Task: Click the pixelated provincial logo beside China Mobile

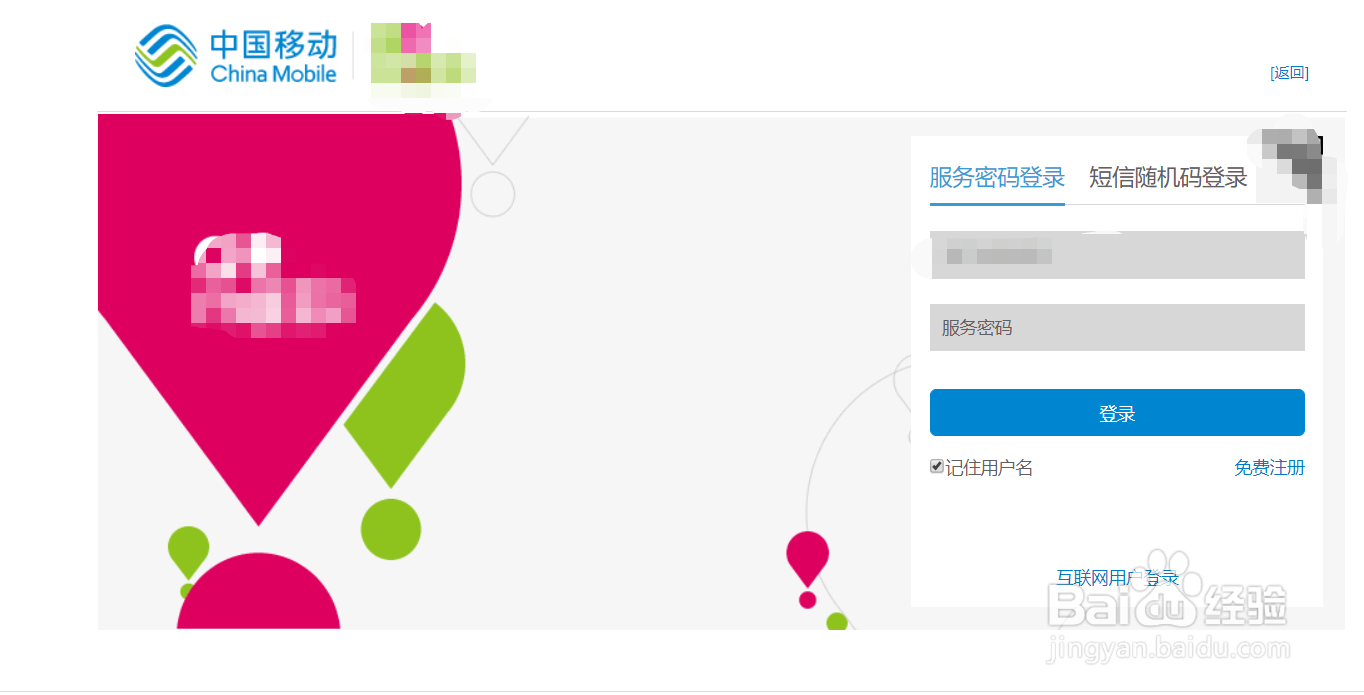Action: coord(422,62)
